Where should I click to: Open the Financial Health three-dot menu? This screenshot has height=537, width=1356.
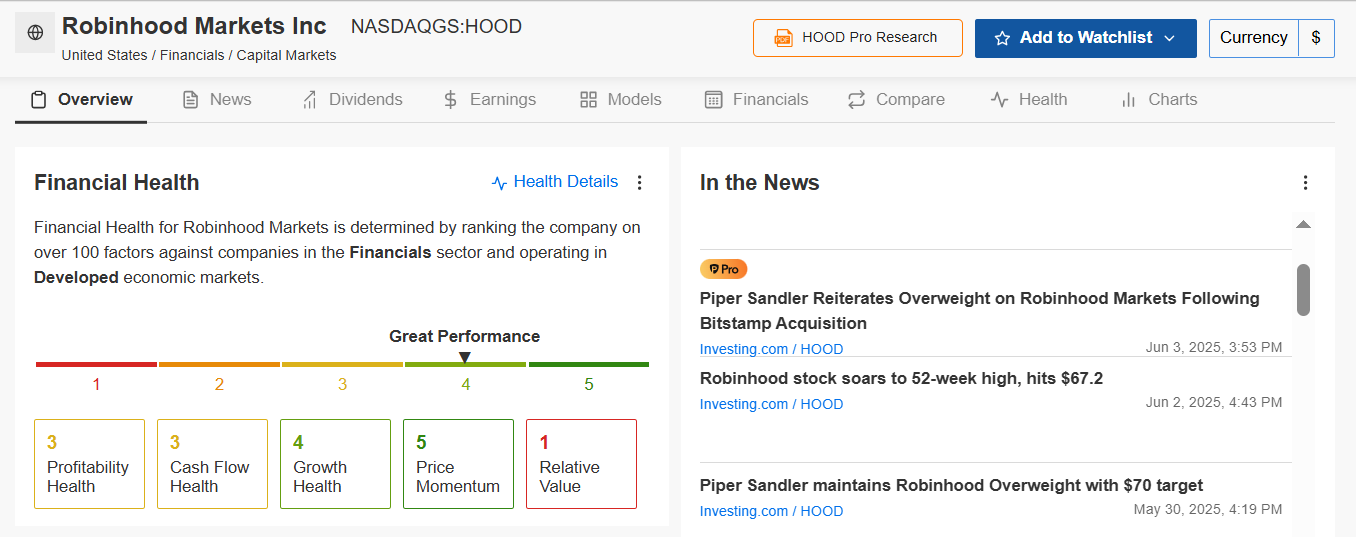point(640,182)
